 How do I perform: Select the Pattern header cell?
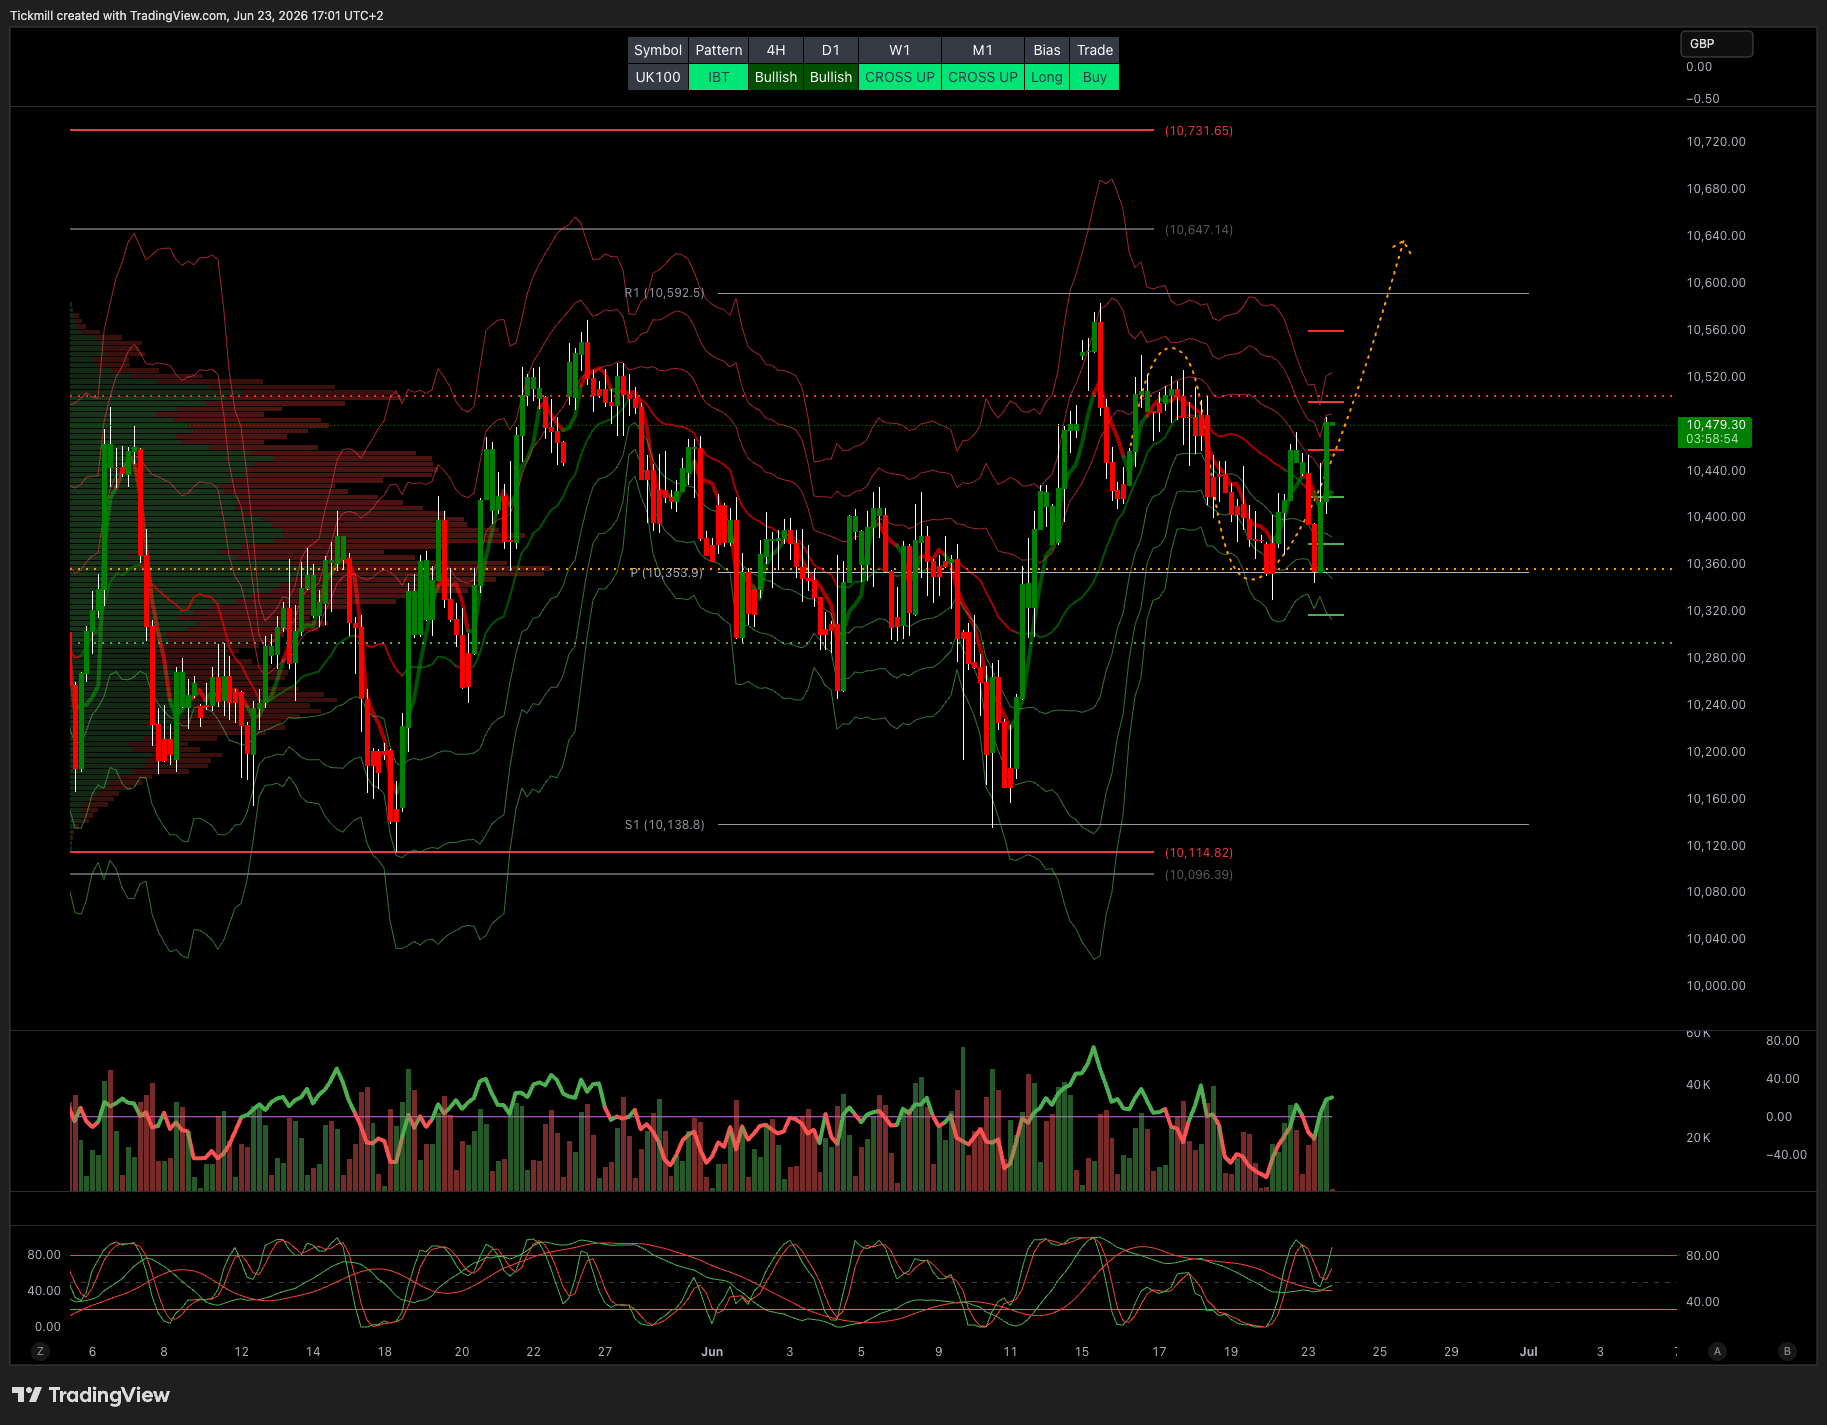pos(719,50)
